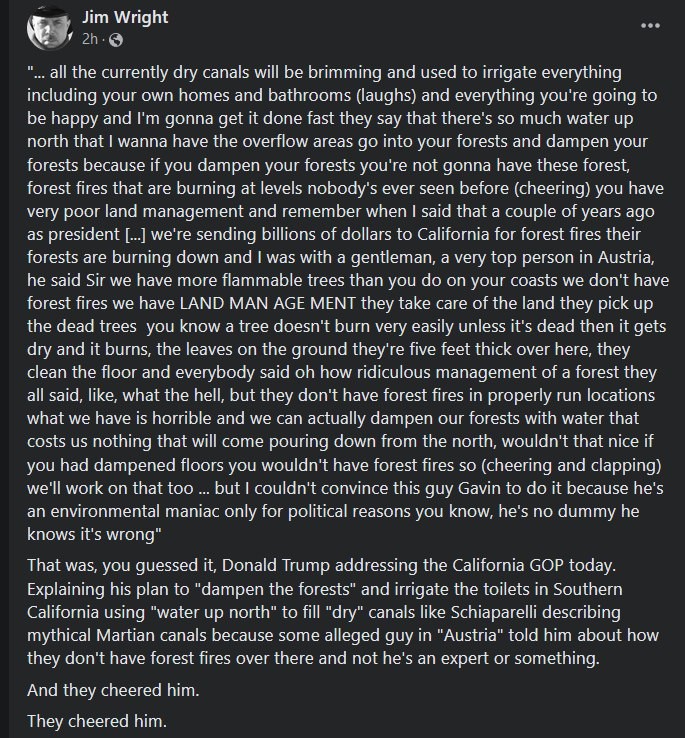685x738 pixels.
Task: Click the globe public audience icon
Action: pos(115,40)
